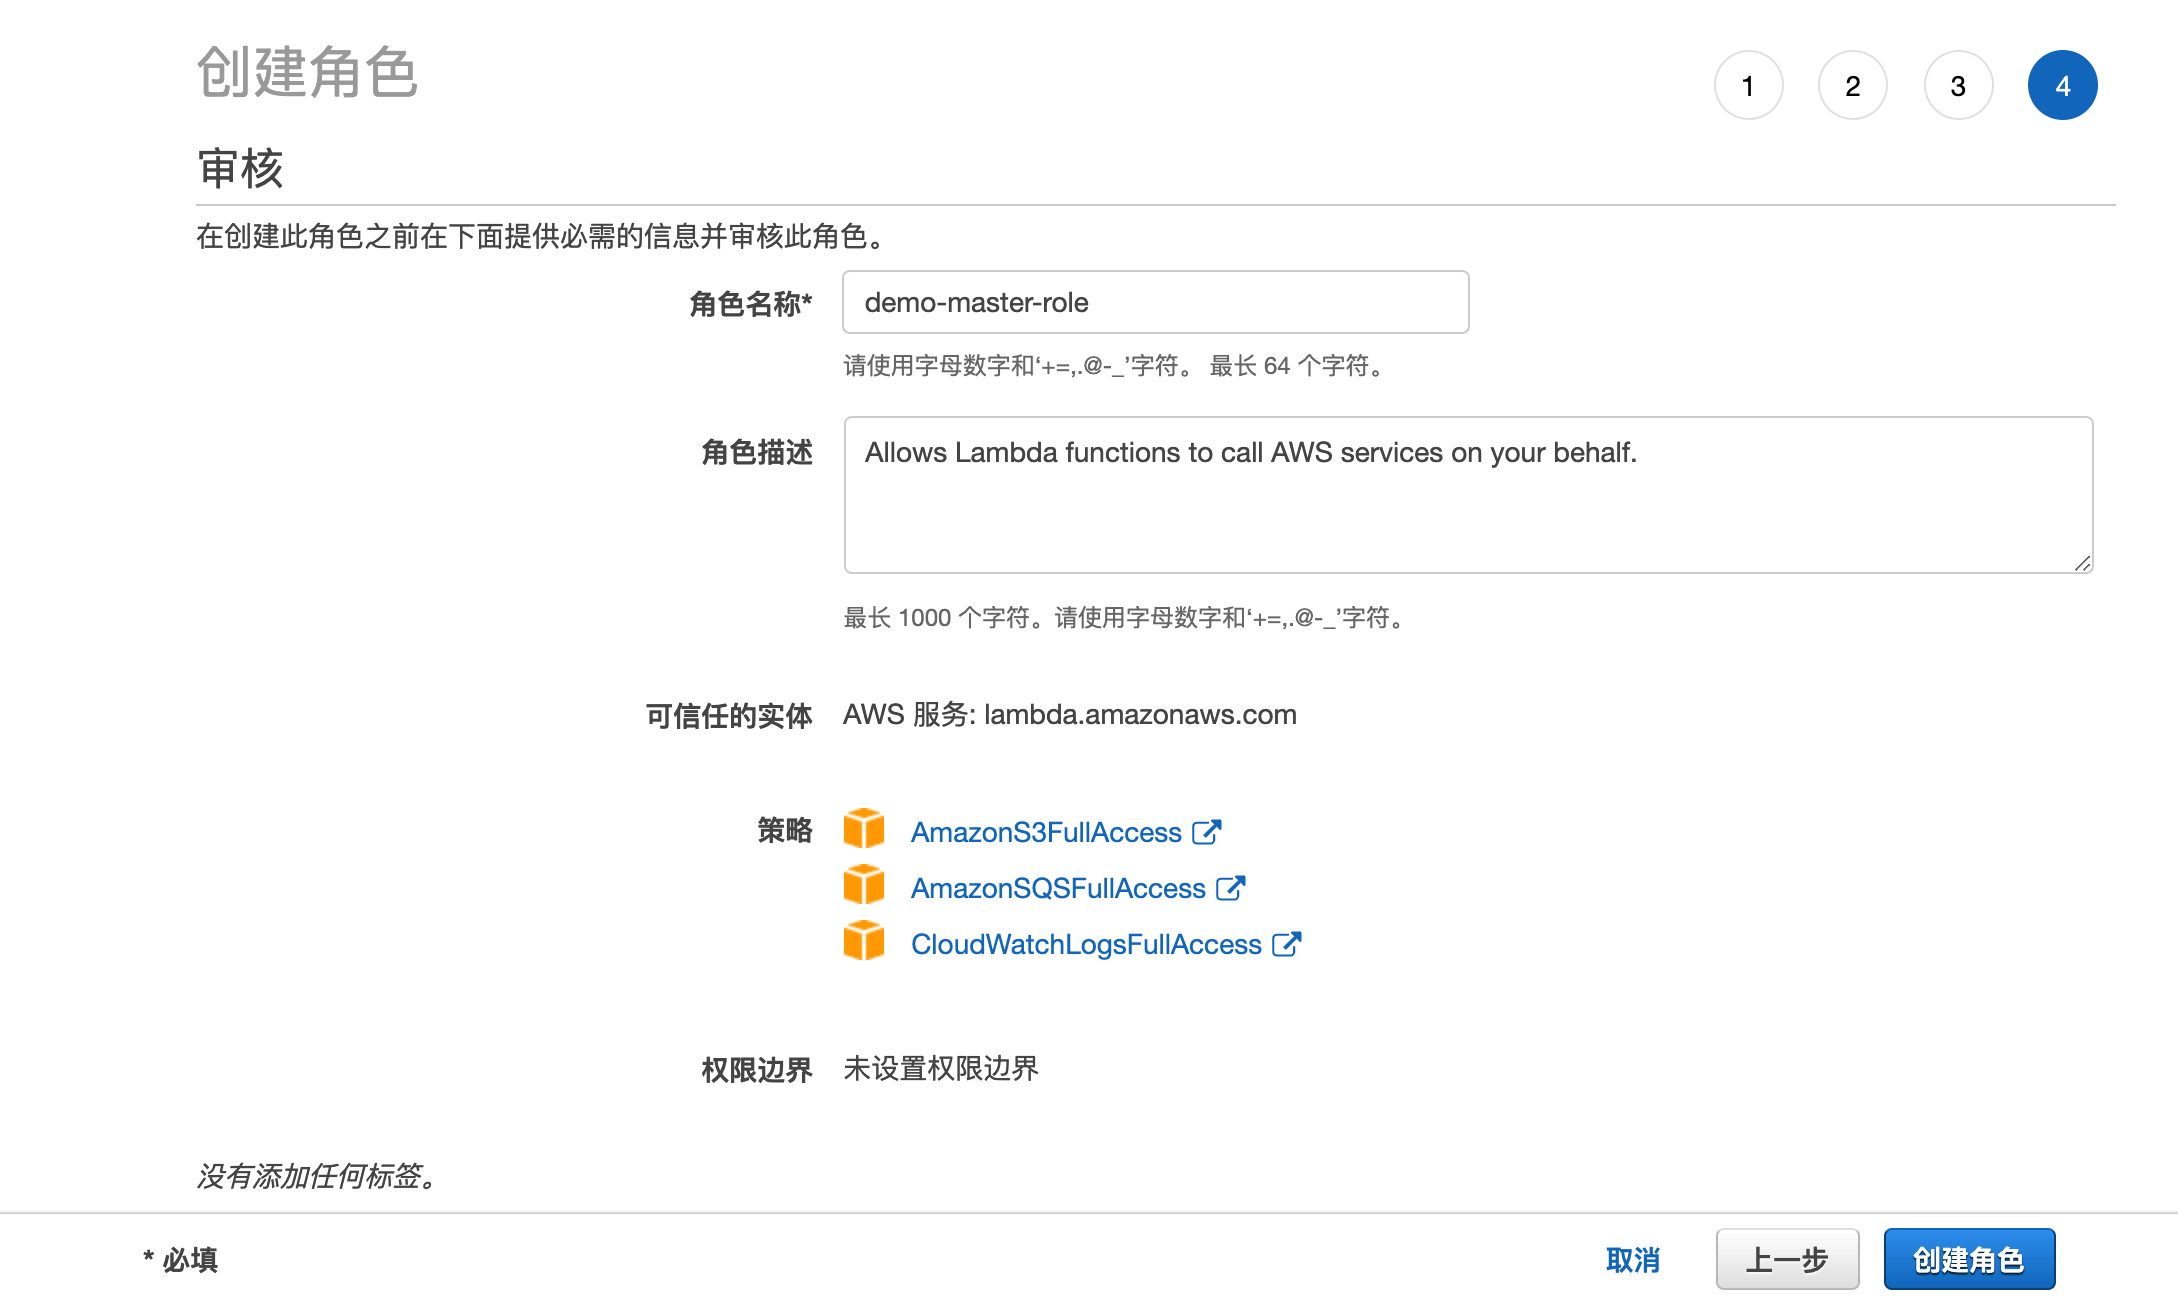Click external link icon after AmazonSQSFullAccess
The height and width of the screenshot is (1304, 2178).
click(1230, 888)
